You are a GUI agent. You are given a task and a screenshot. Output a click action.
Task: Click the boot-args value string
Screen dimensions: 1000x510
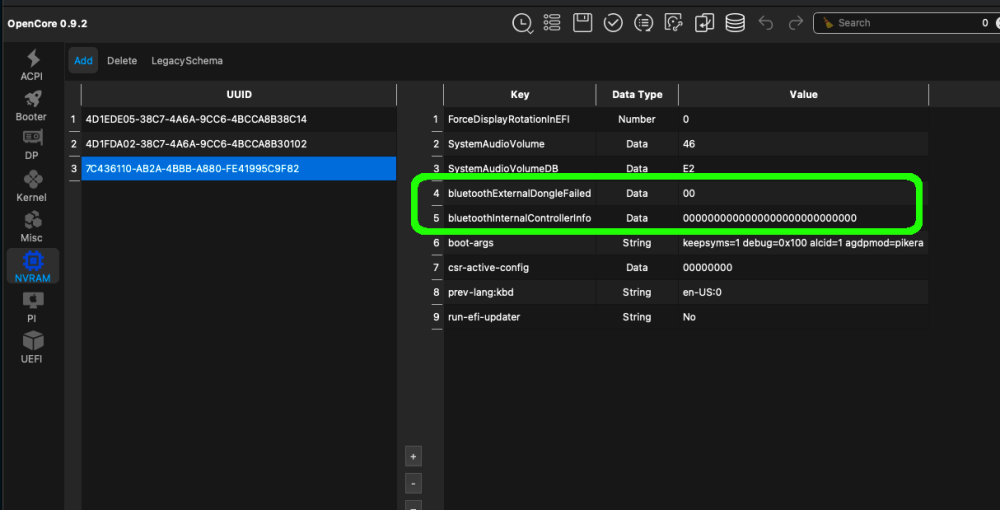[x=803, y=243]
